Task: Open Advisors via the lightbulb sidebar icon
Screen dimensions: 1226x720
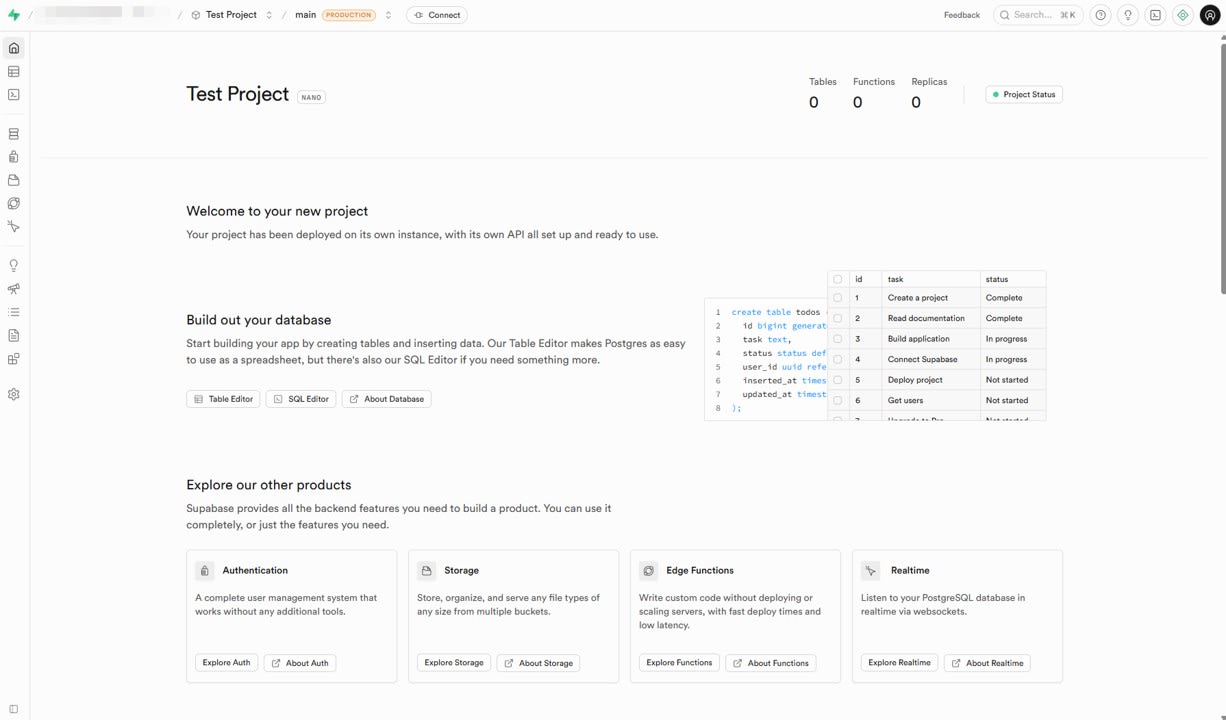Action: (x=14, y=264)
